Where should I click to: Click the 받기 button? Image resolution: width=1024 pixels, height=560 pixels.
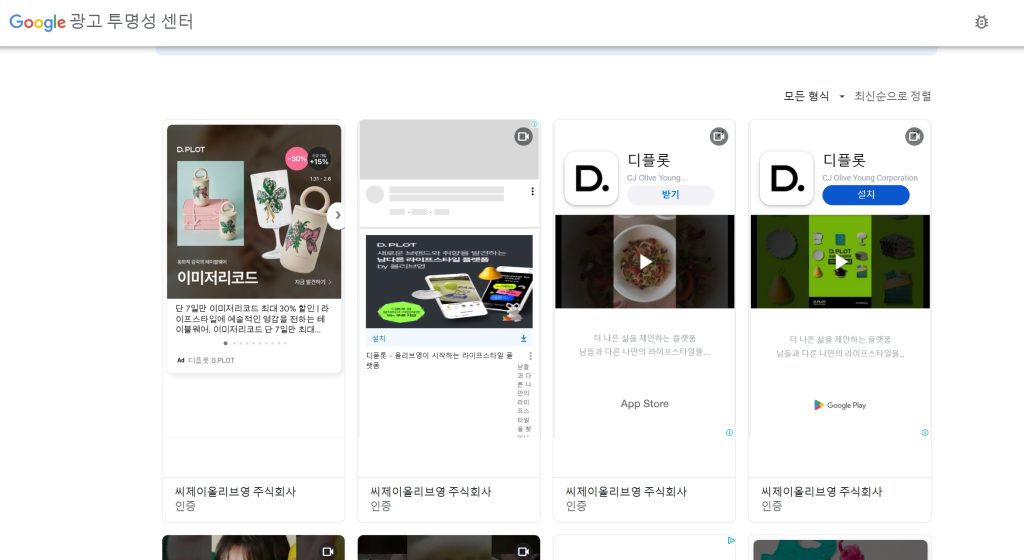670,194
